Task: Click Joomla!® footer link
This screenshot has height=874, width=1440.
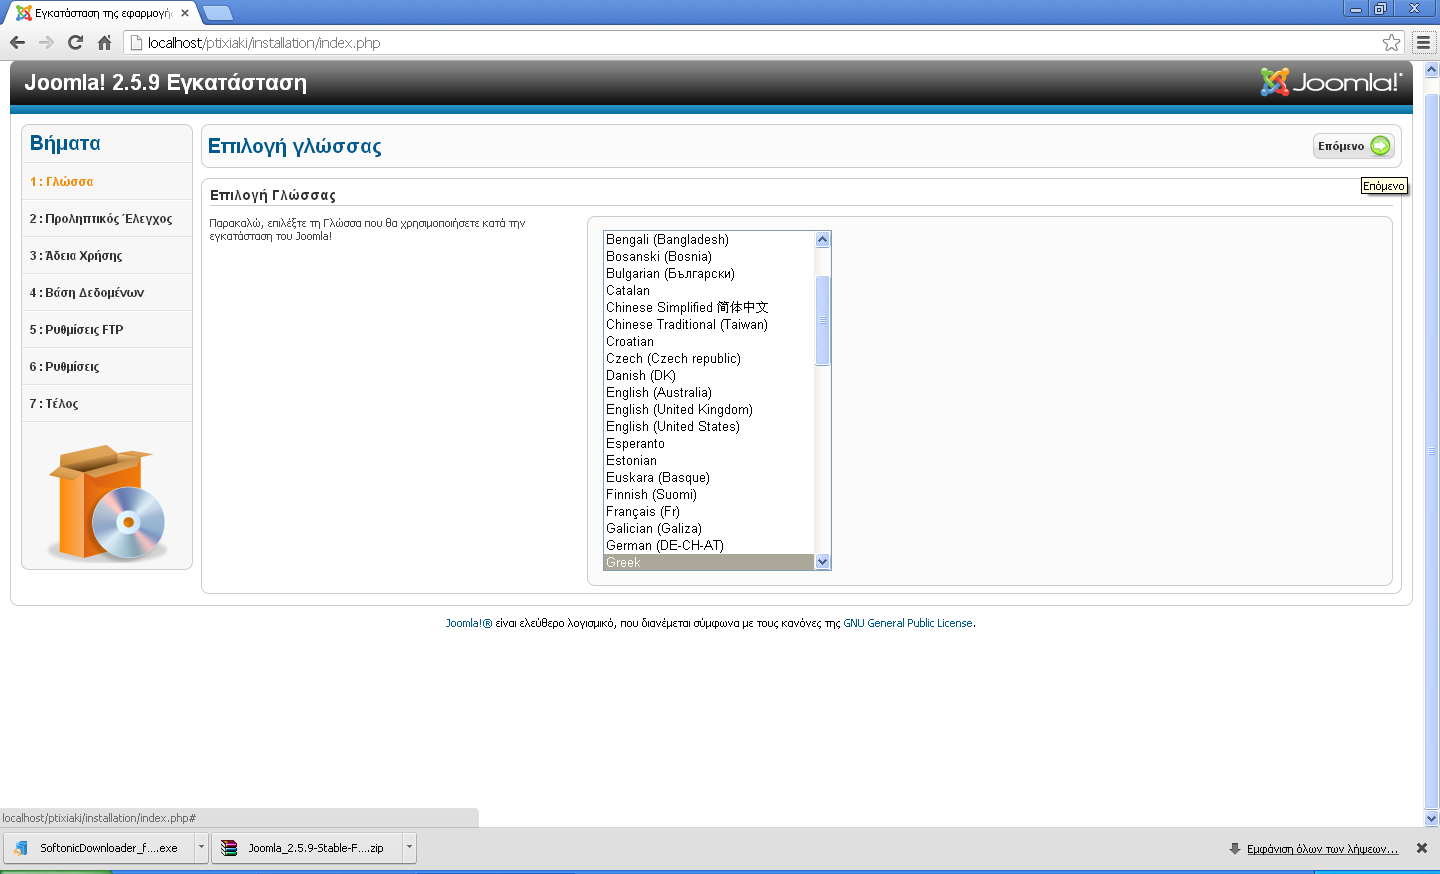Action: 469,623
